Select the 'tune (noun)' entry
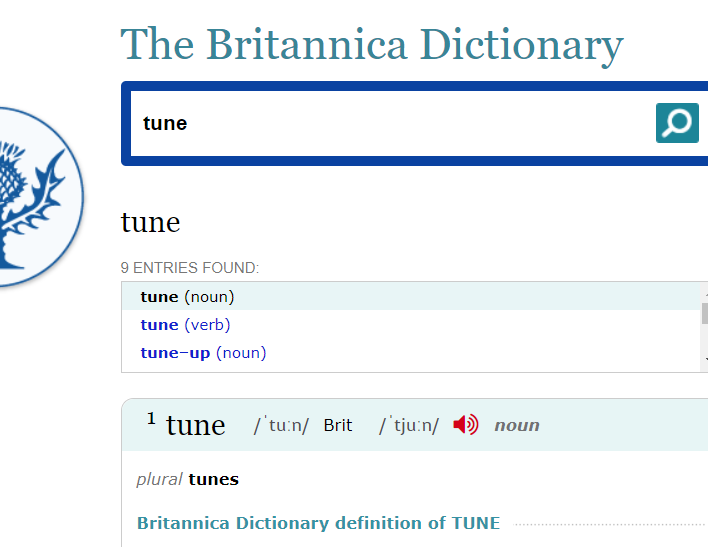708x547 pixels. 187,297
